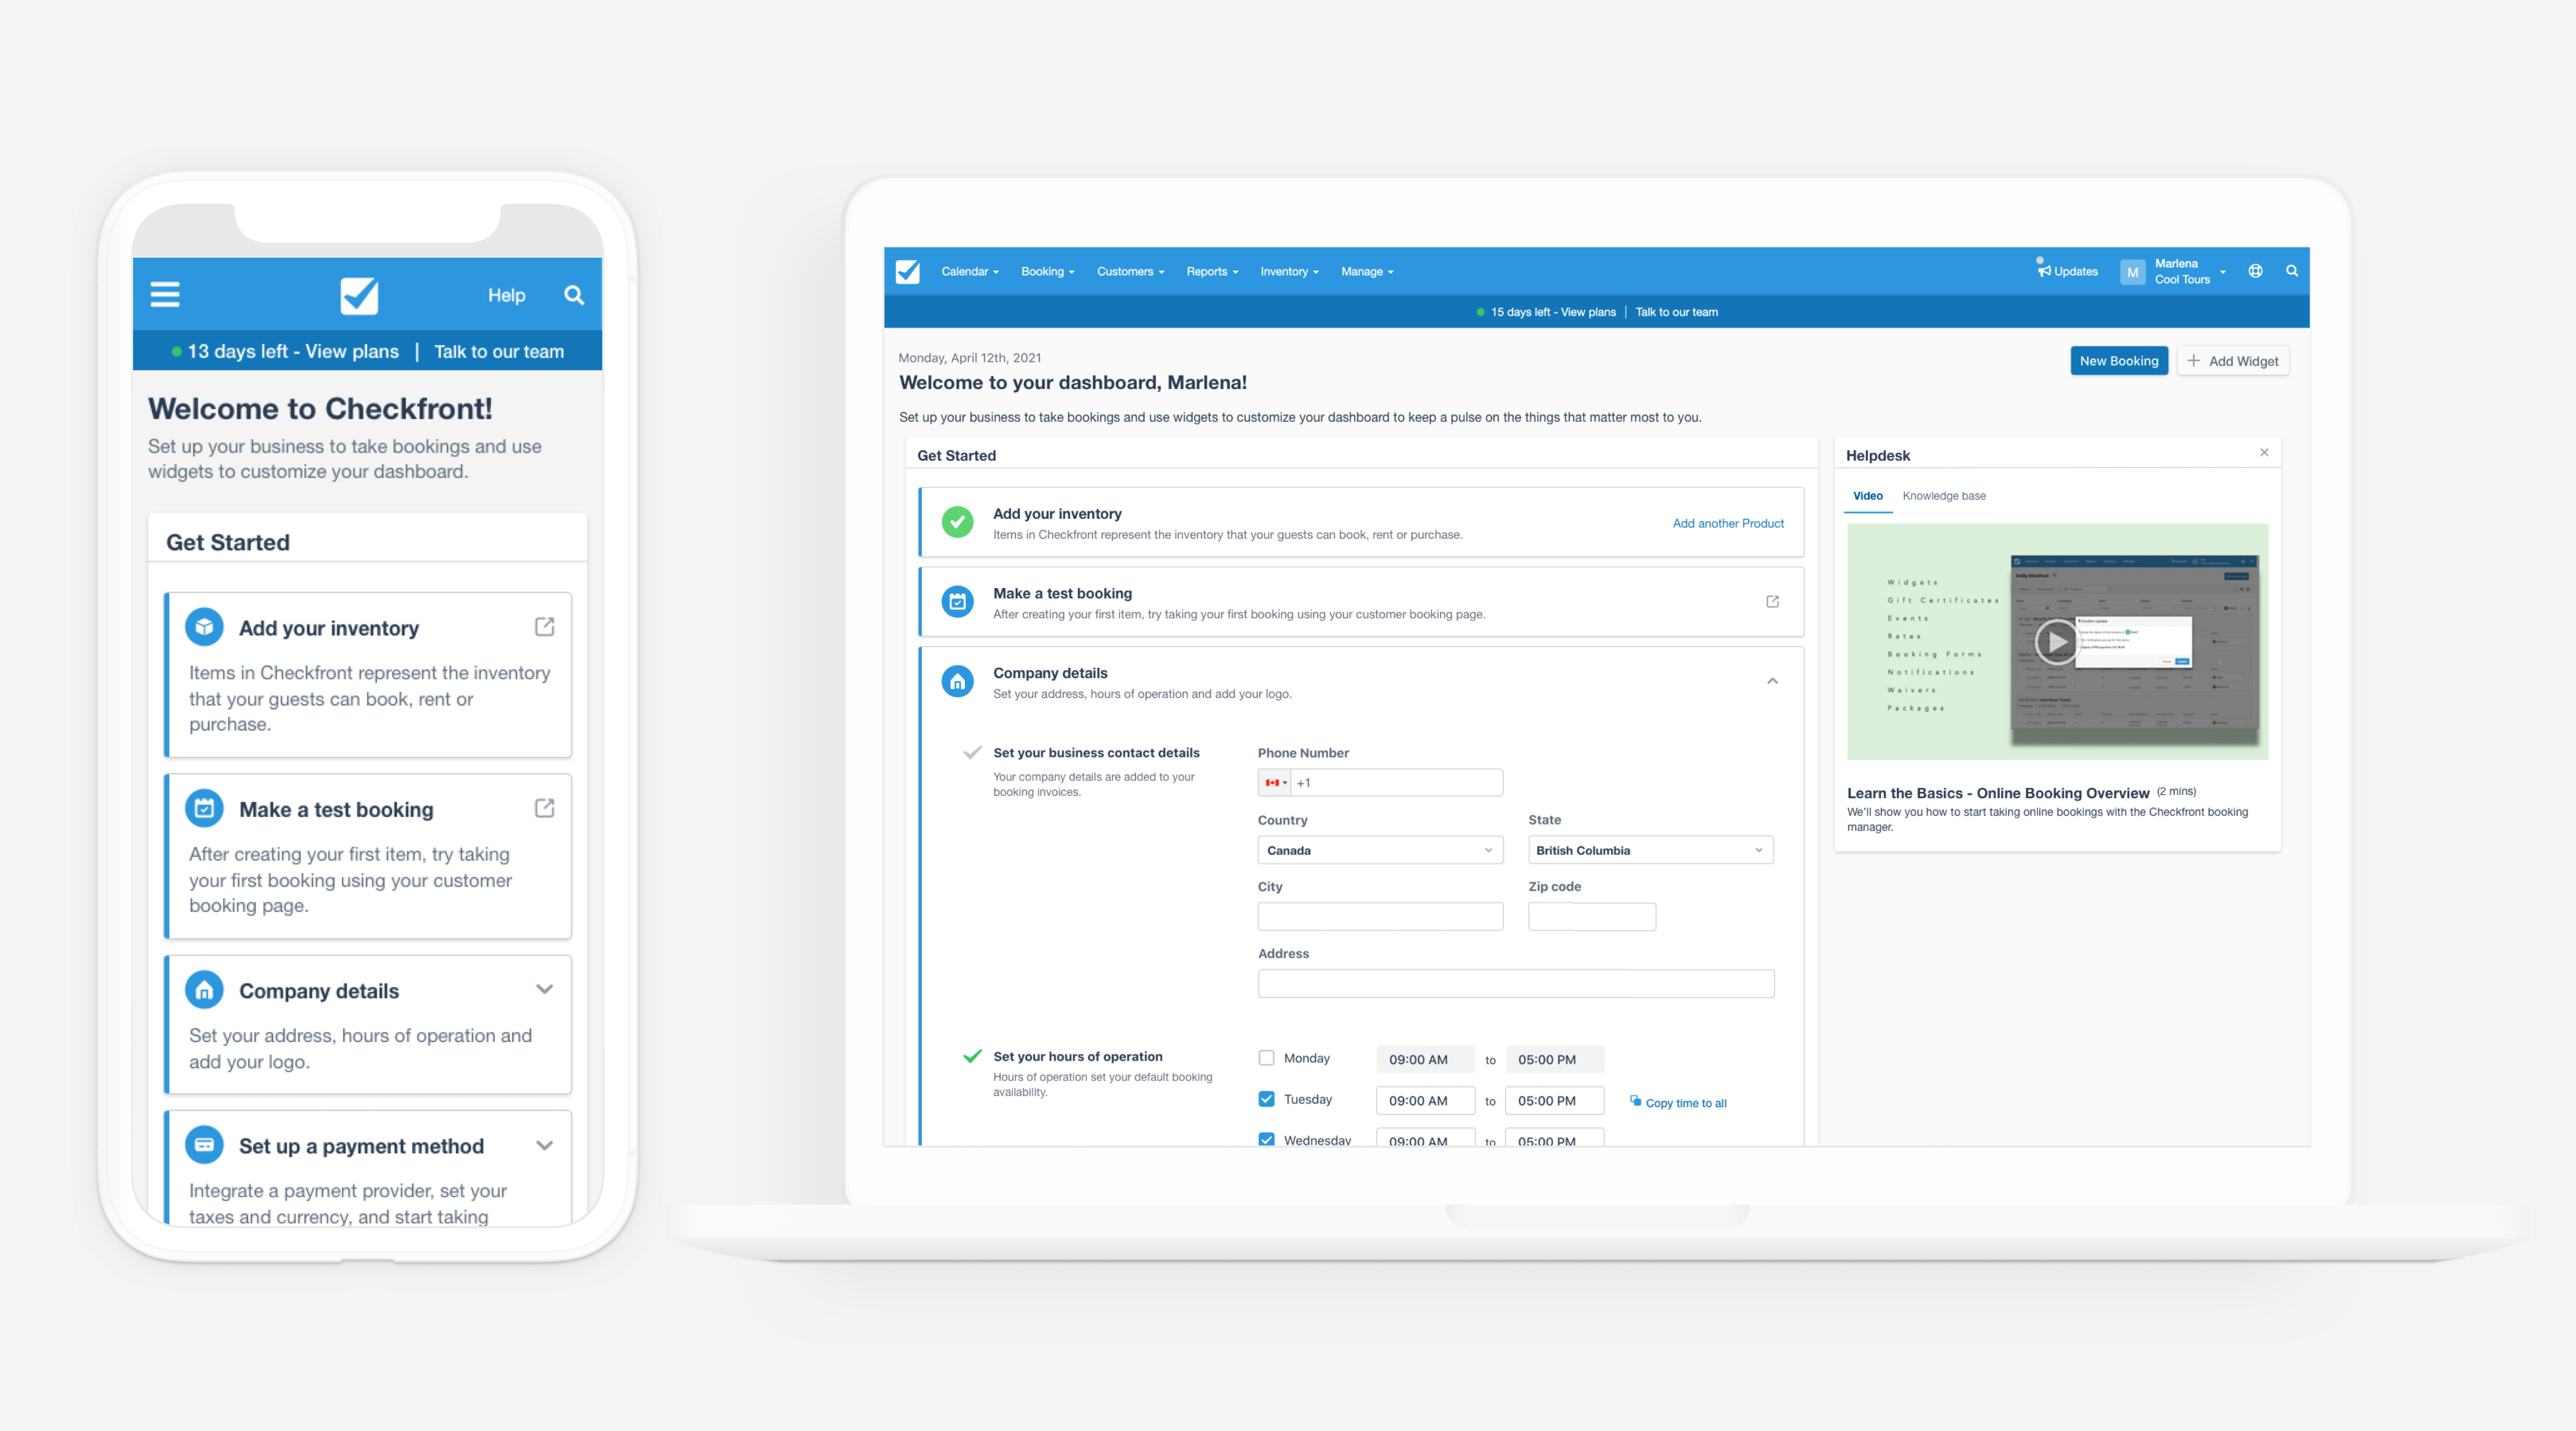Screen dimensions: 2576x1431
Task: Tap 13 days left - View plans on phone
Action: click(292, 351)
